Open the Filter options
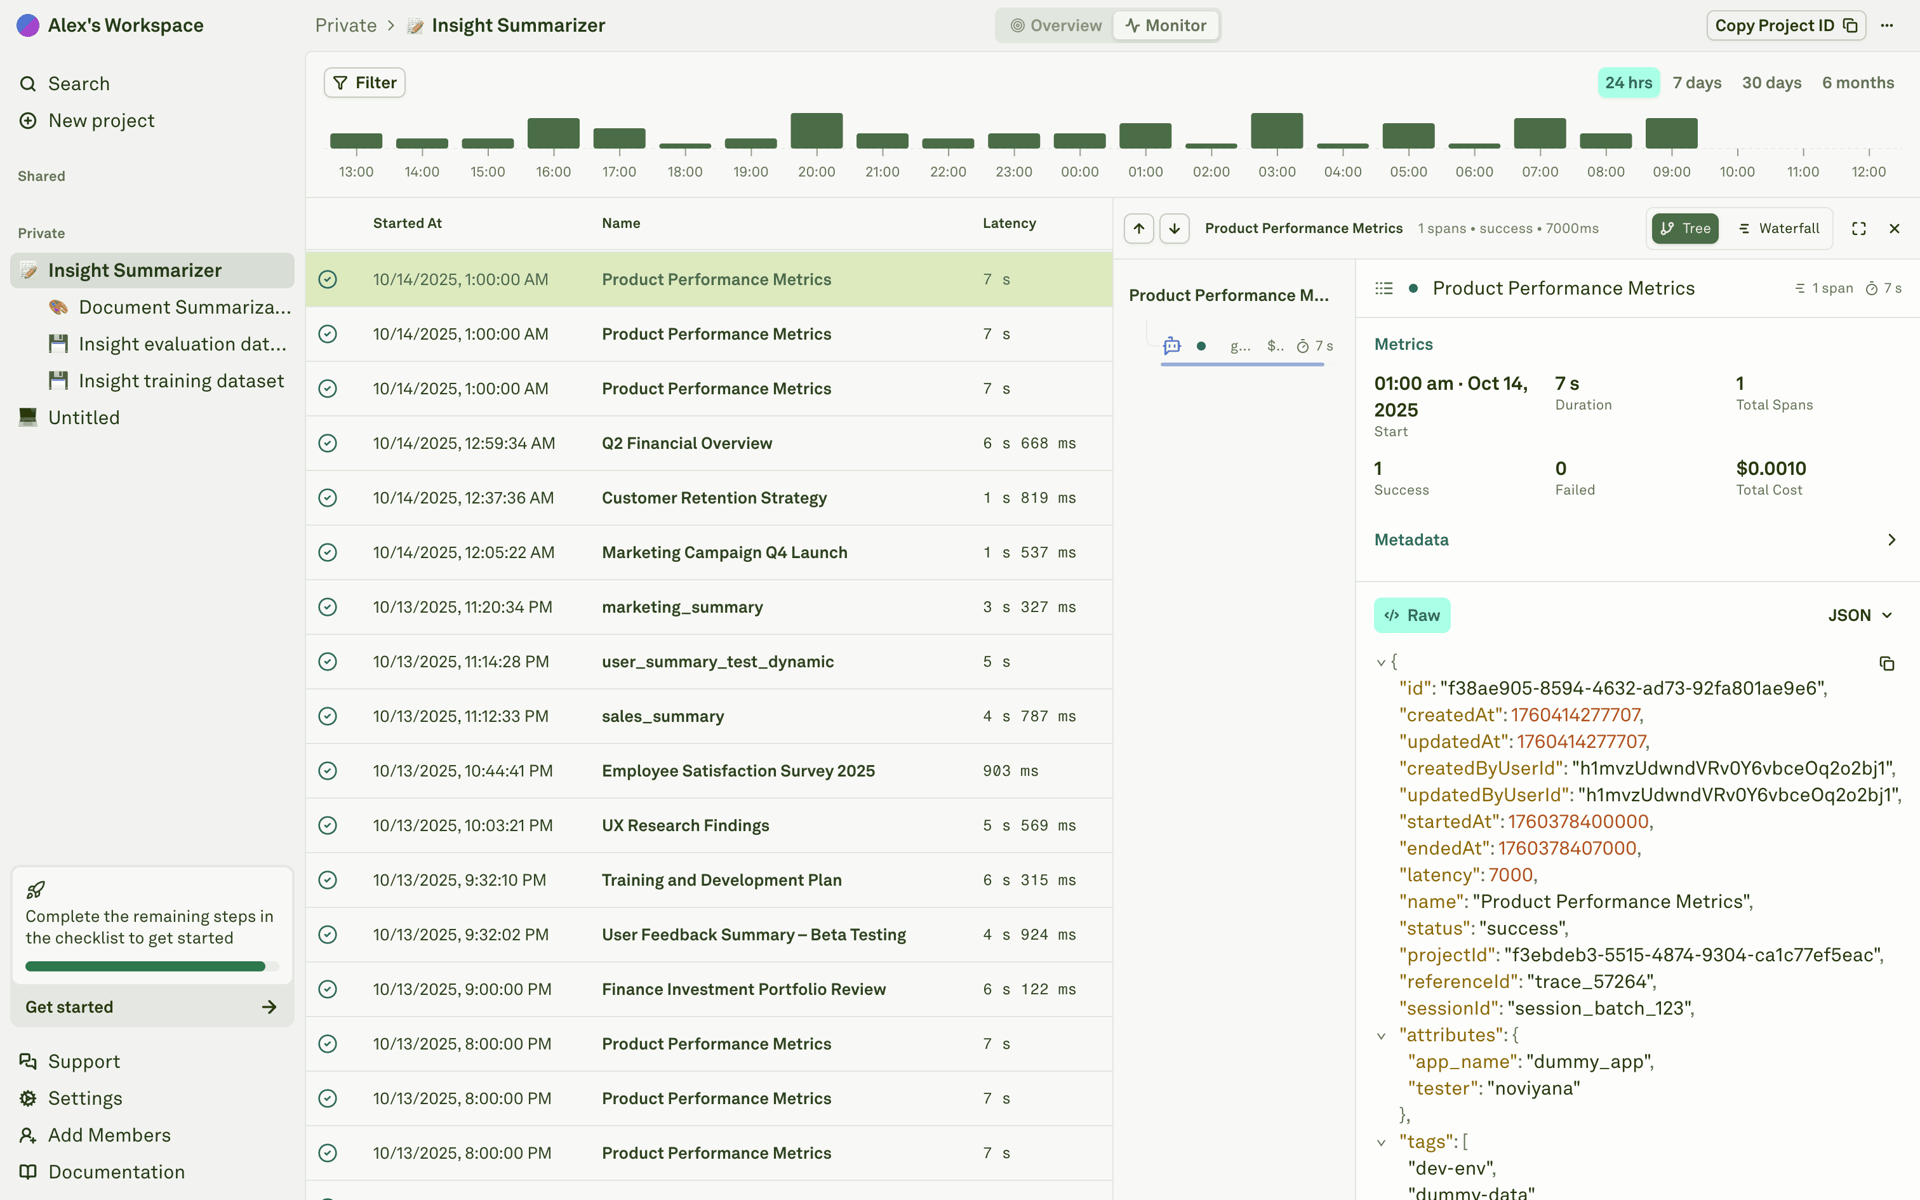This screenshot has width=1920, height=1200. 365,83
